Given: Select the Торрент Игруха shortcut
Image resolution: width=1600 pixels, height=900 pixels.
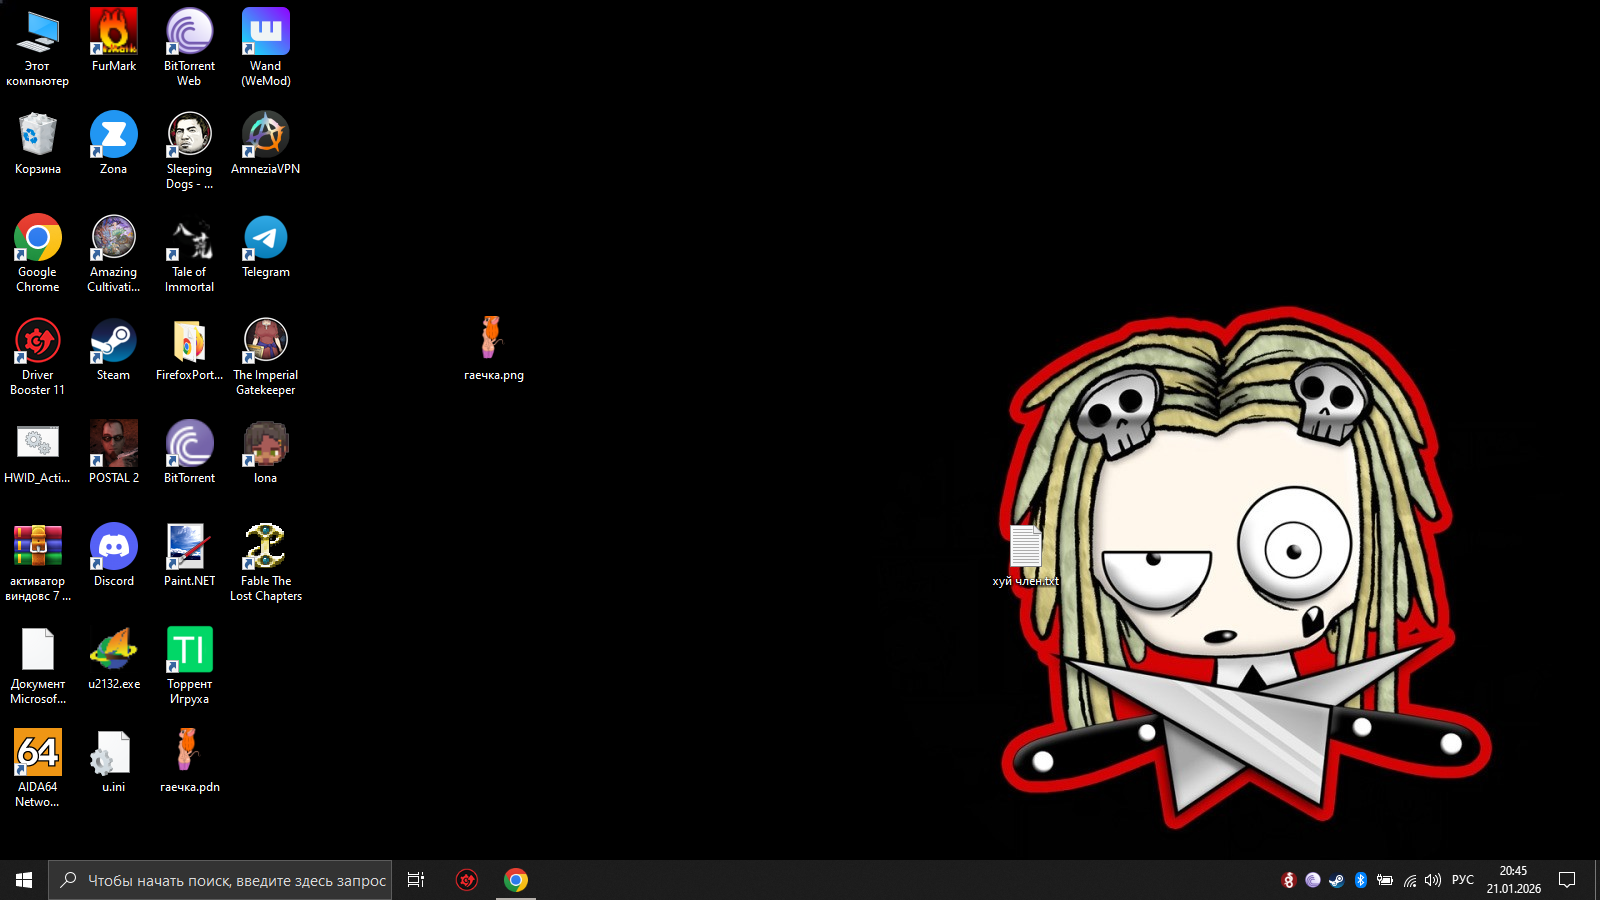Looking at the screenshot, I should pyautogui.click(x=189, y=665).
